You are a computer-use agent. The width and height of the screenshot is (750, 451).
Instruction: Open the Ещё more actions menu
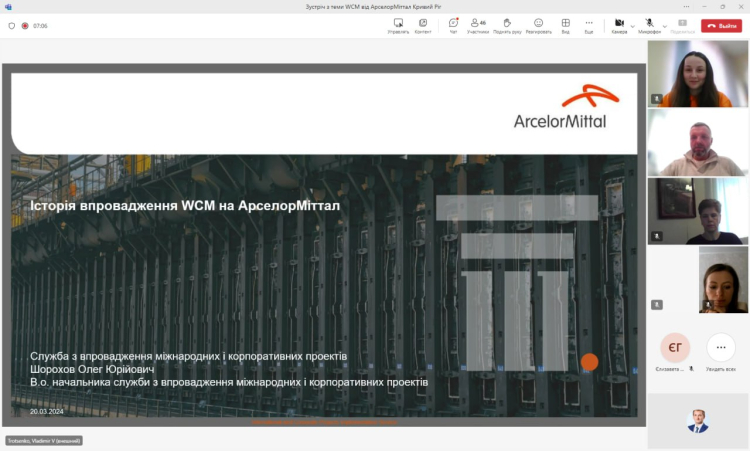pos(589,24)
